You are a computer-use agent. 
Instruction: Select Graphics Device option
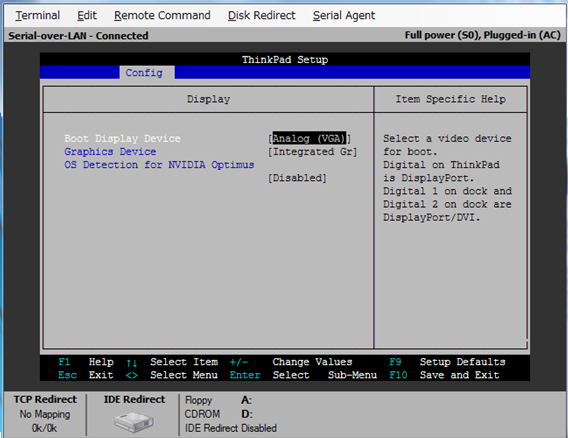tap(110, 152)
